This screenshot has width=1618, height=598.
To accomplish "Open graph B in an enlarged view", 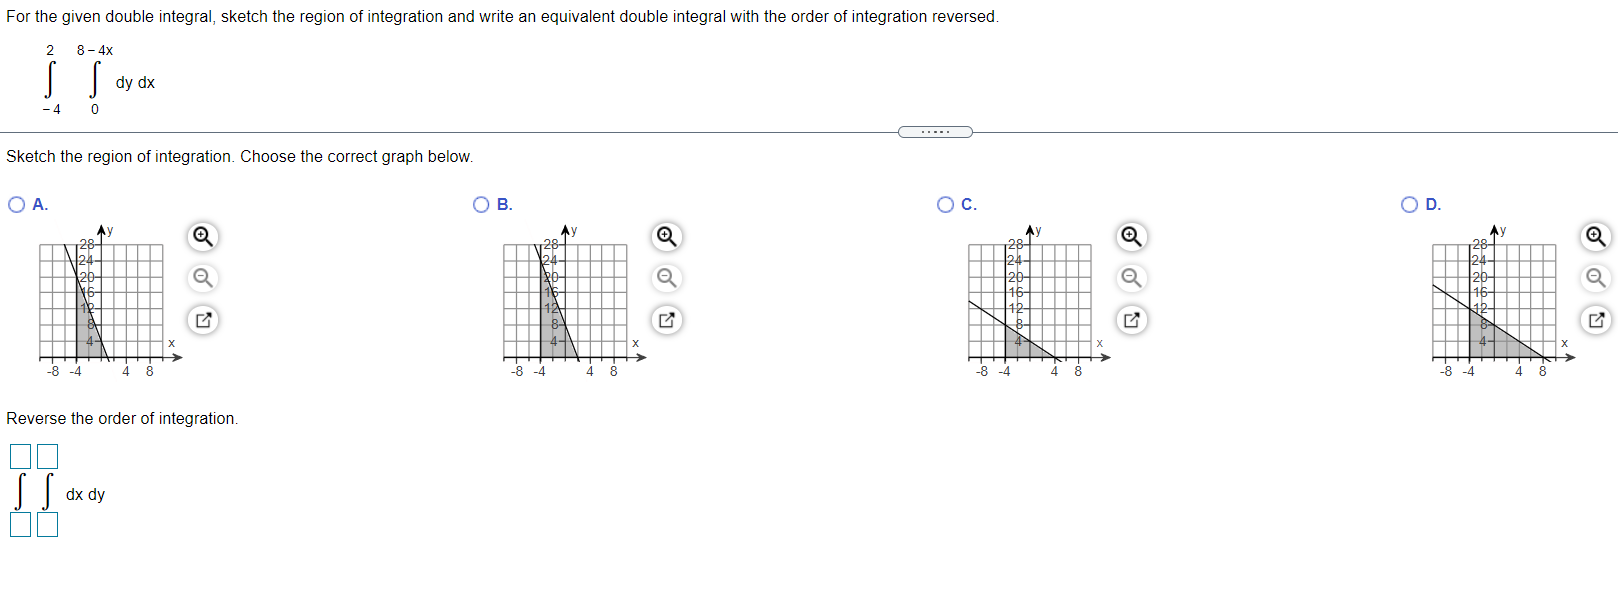I will click(x=667, y=320).
